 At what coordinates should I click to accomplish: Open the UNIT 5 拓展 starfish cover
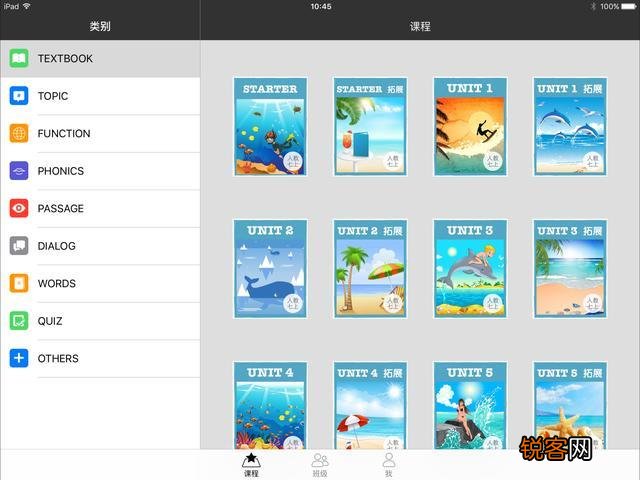click(570, 406)
